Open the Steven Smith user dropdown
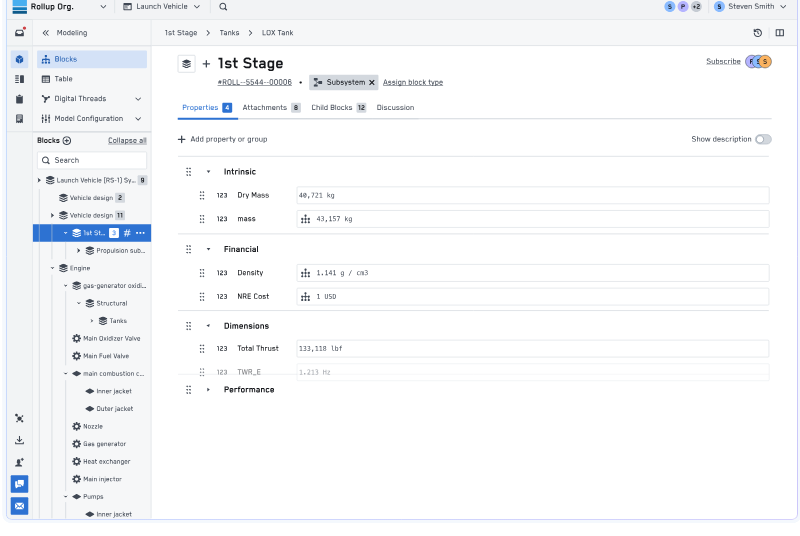Image resolution: width=800 pixels, height=536 pixels. click(756, 7)
